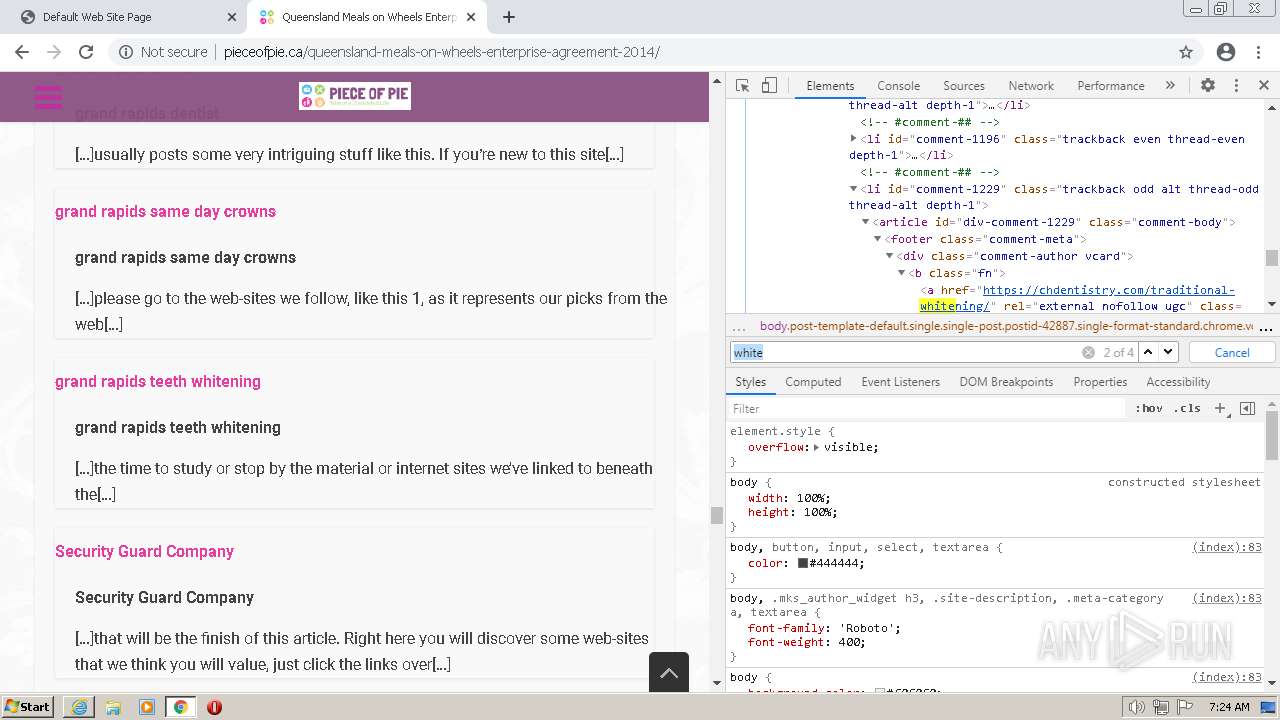Open the Accessibility tab
Image resolution: width=1280 pixels, height=720 pixels.
coord(1178,382)
